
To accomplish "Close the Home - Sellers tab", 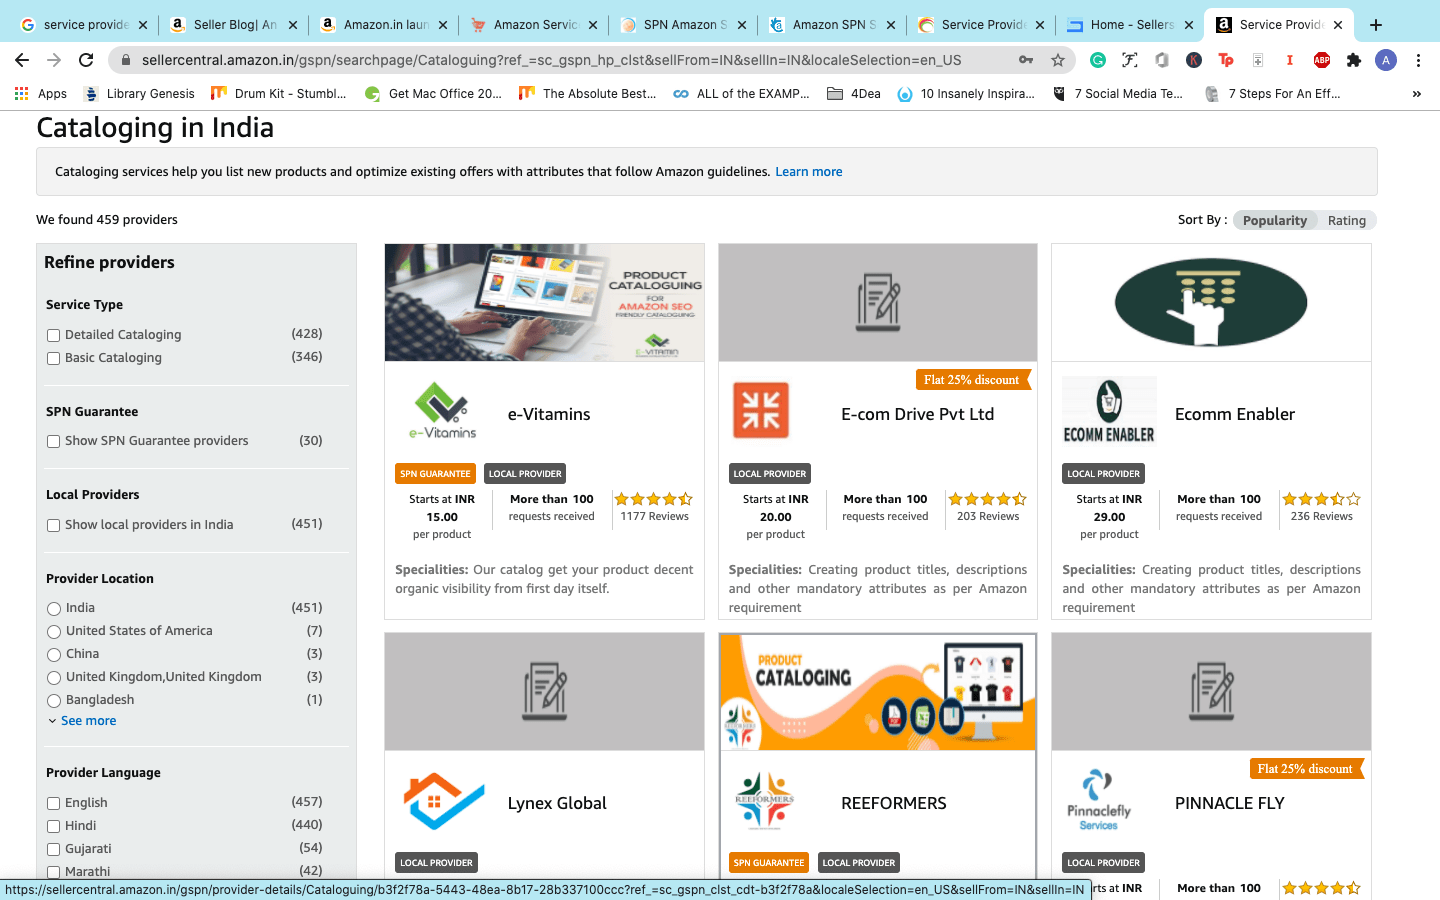I will [1189, 25].
